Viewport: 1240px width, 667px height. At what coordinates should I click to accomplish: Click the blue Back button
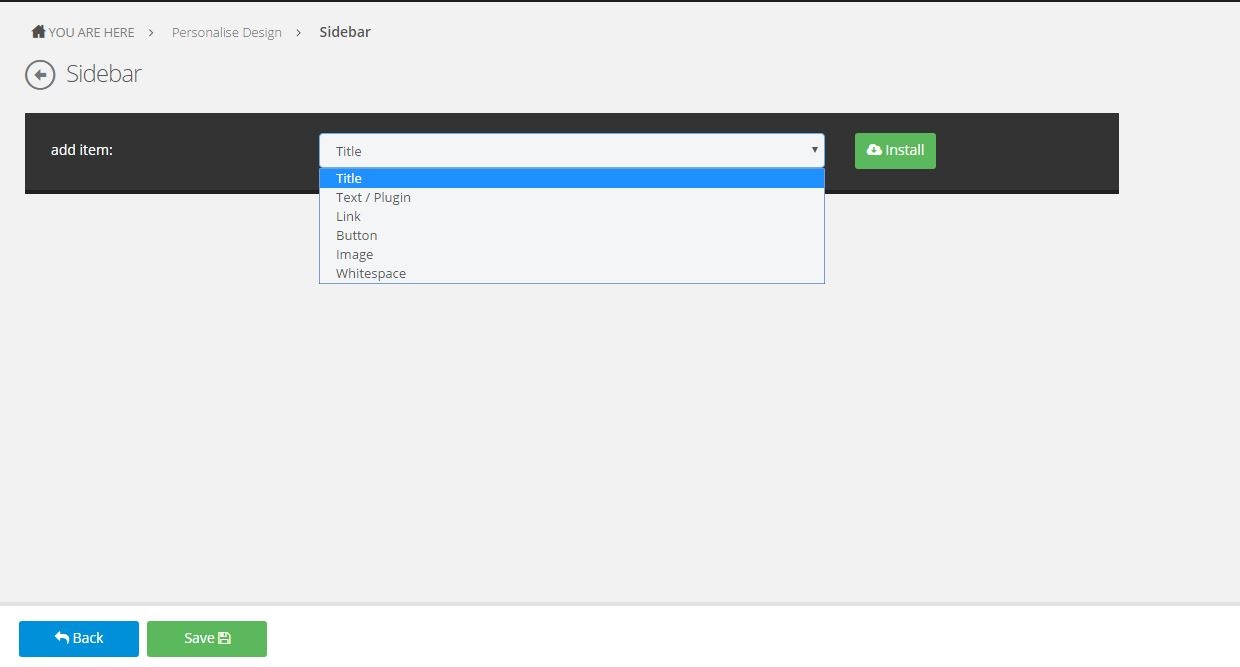[x=79, y=638]
